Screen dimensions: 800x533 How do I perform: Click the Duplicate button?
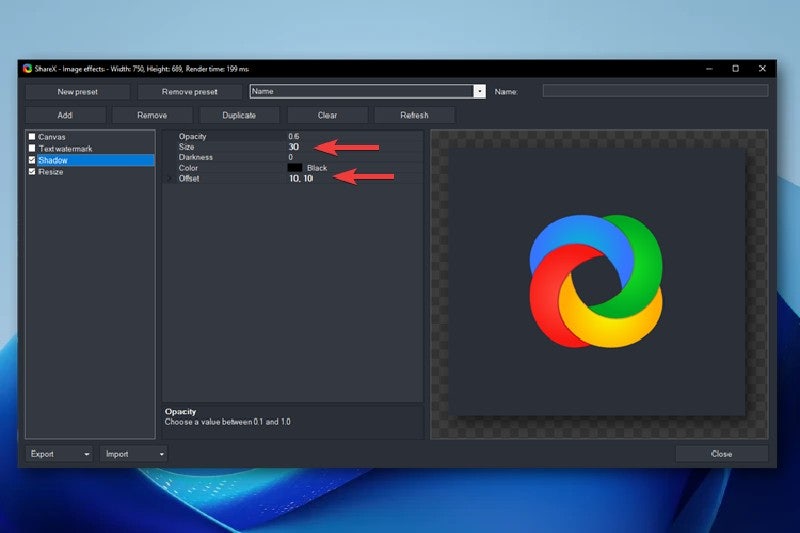click(239, 115)
